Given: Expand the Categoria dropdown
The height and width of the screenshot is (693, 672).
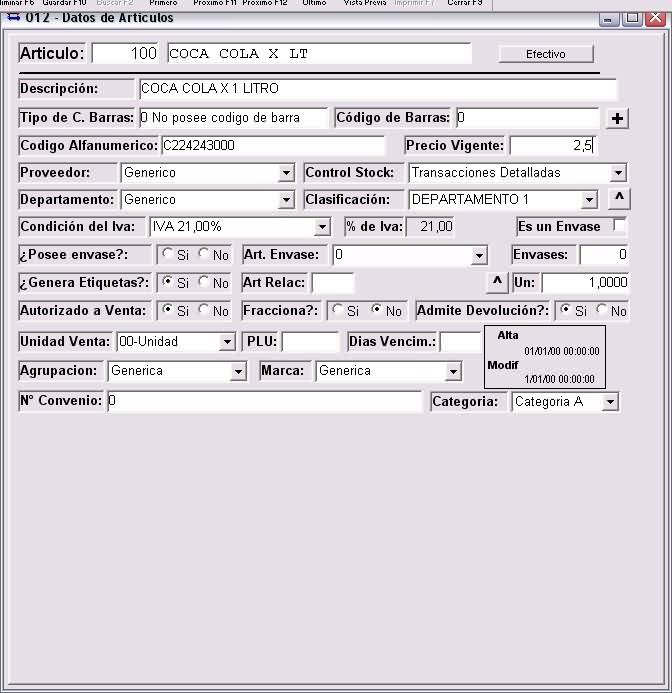Looking at the screenshot, I should [x=610, y=402].
